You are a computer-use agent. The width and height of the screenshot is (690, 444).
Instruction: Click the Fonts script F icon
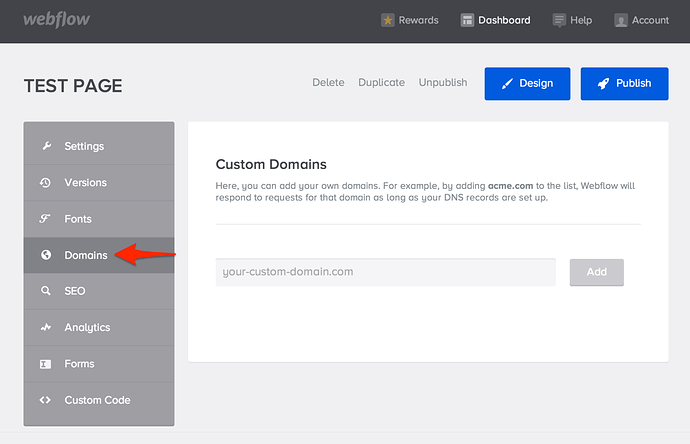coord(45,218)
